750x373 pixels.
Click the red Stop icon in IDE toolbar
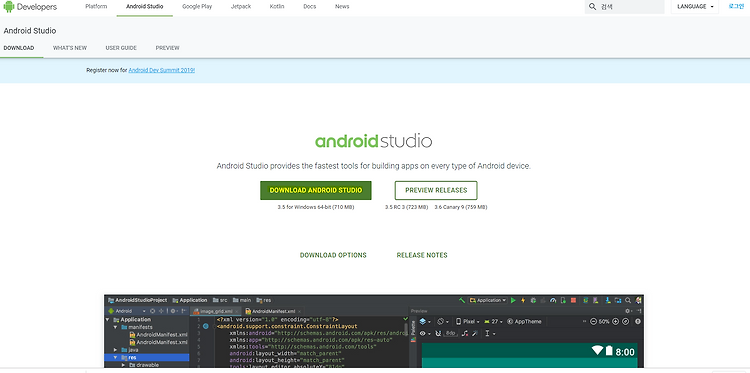click(x=573, y=300)
